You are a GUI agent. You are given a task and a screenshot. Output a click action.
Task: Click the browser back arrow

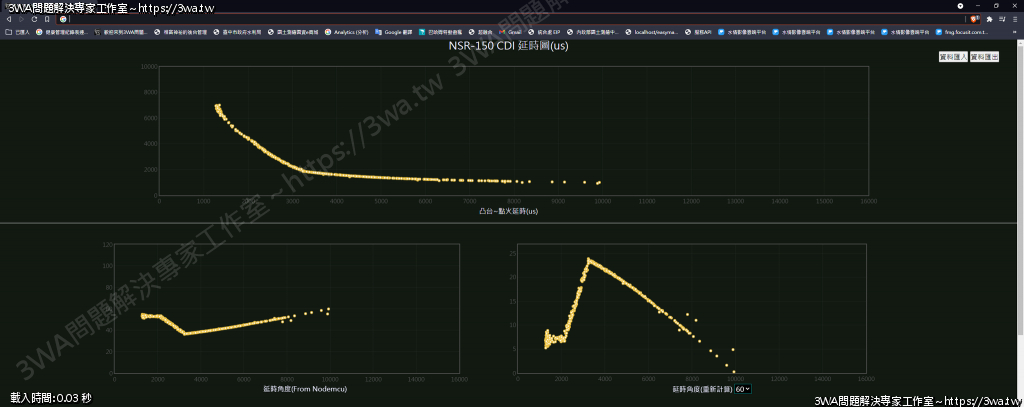[x=8, y=19]
